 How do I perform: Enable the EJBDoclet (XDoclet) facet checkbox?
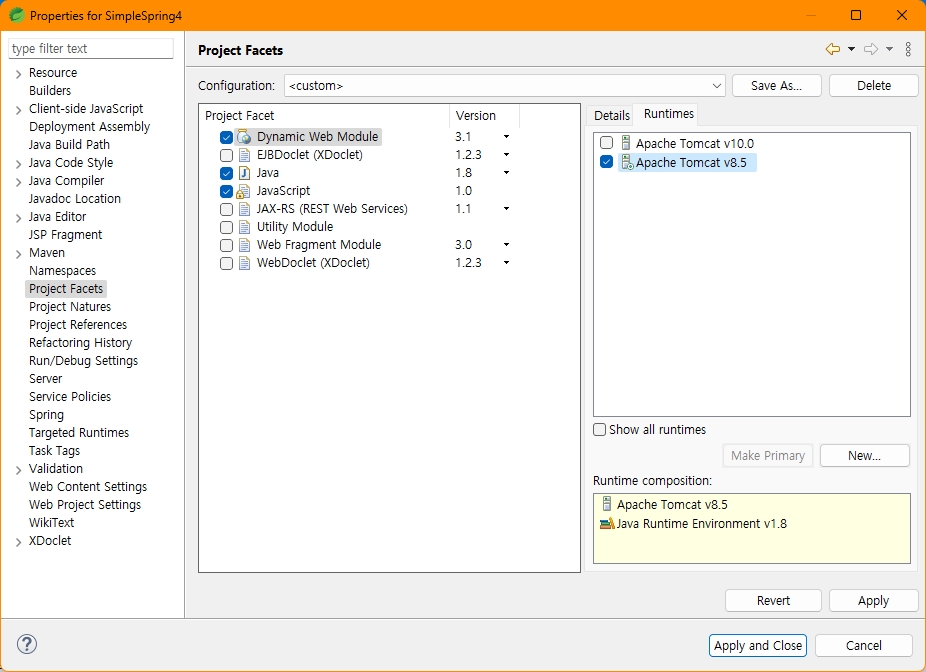tap(226, 155)
